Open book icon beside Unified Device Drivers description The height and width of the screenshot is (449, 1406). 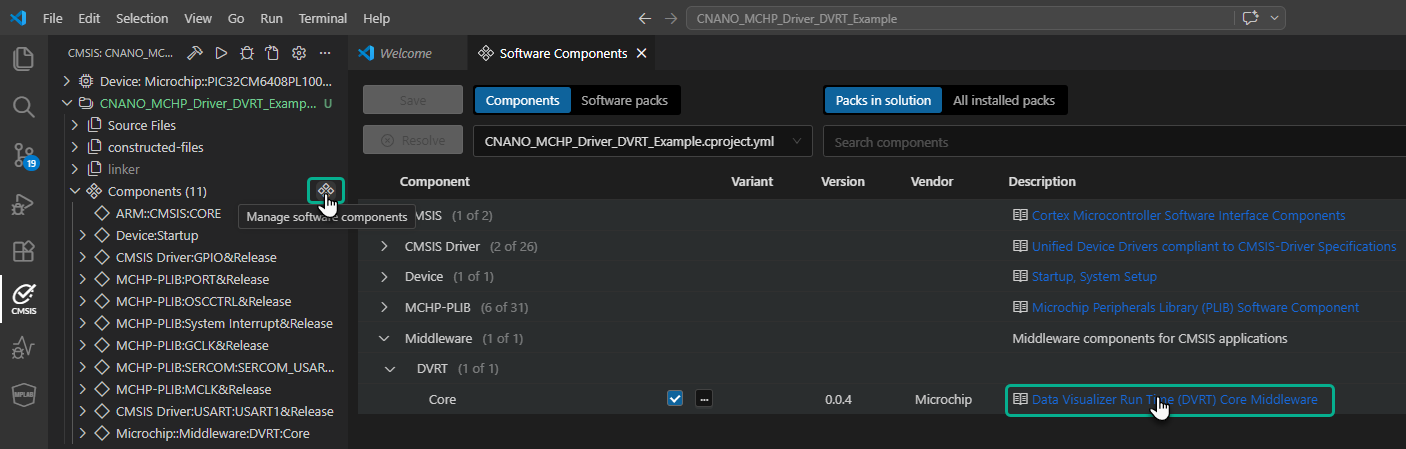1020,246
